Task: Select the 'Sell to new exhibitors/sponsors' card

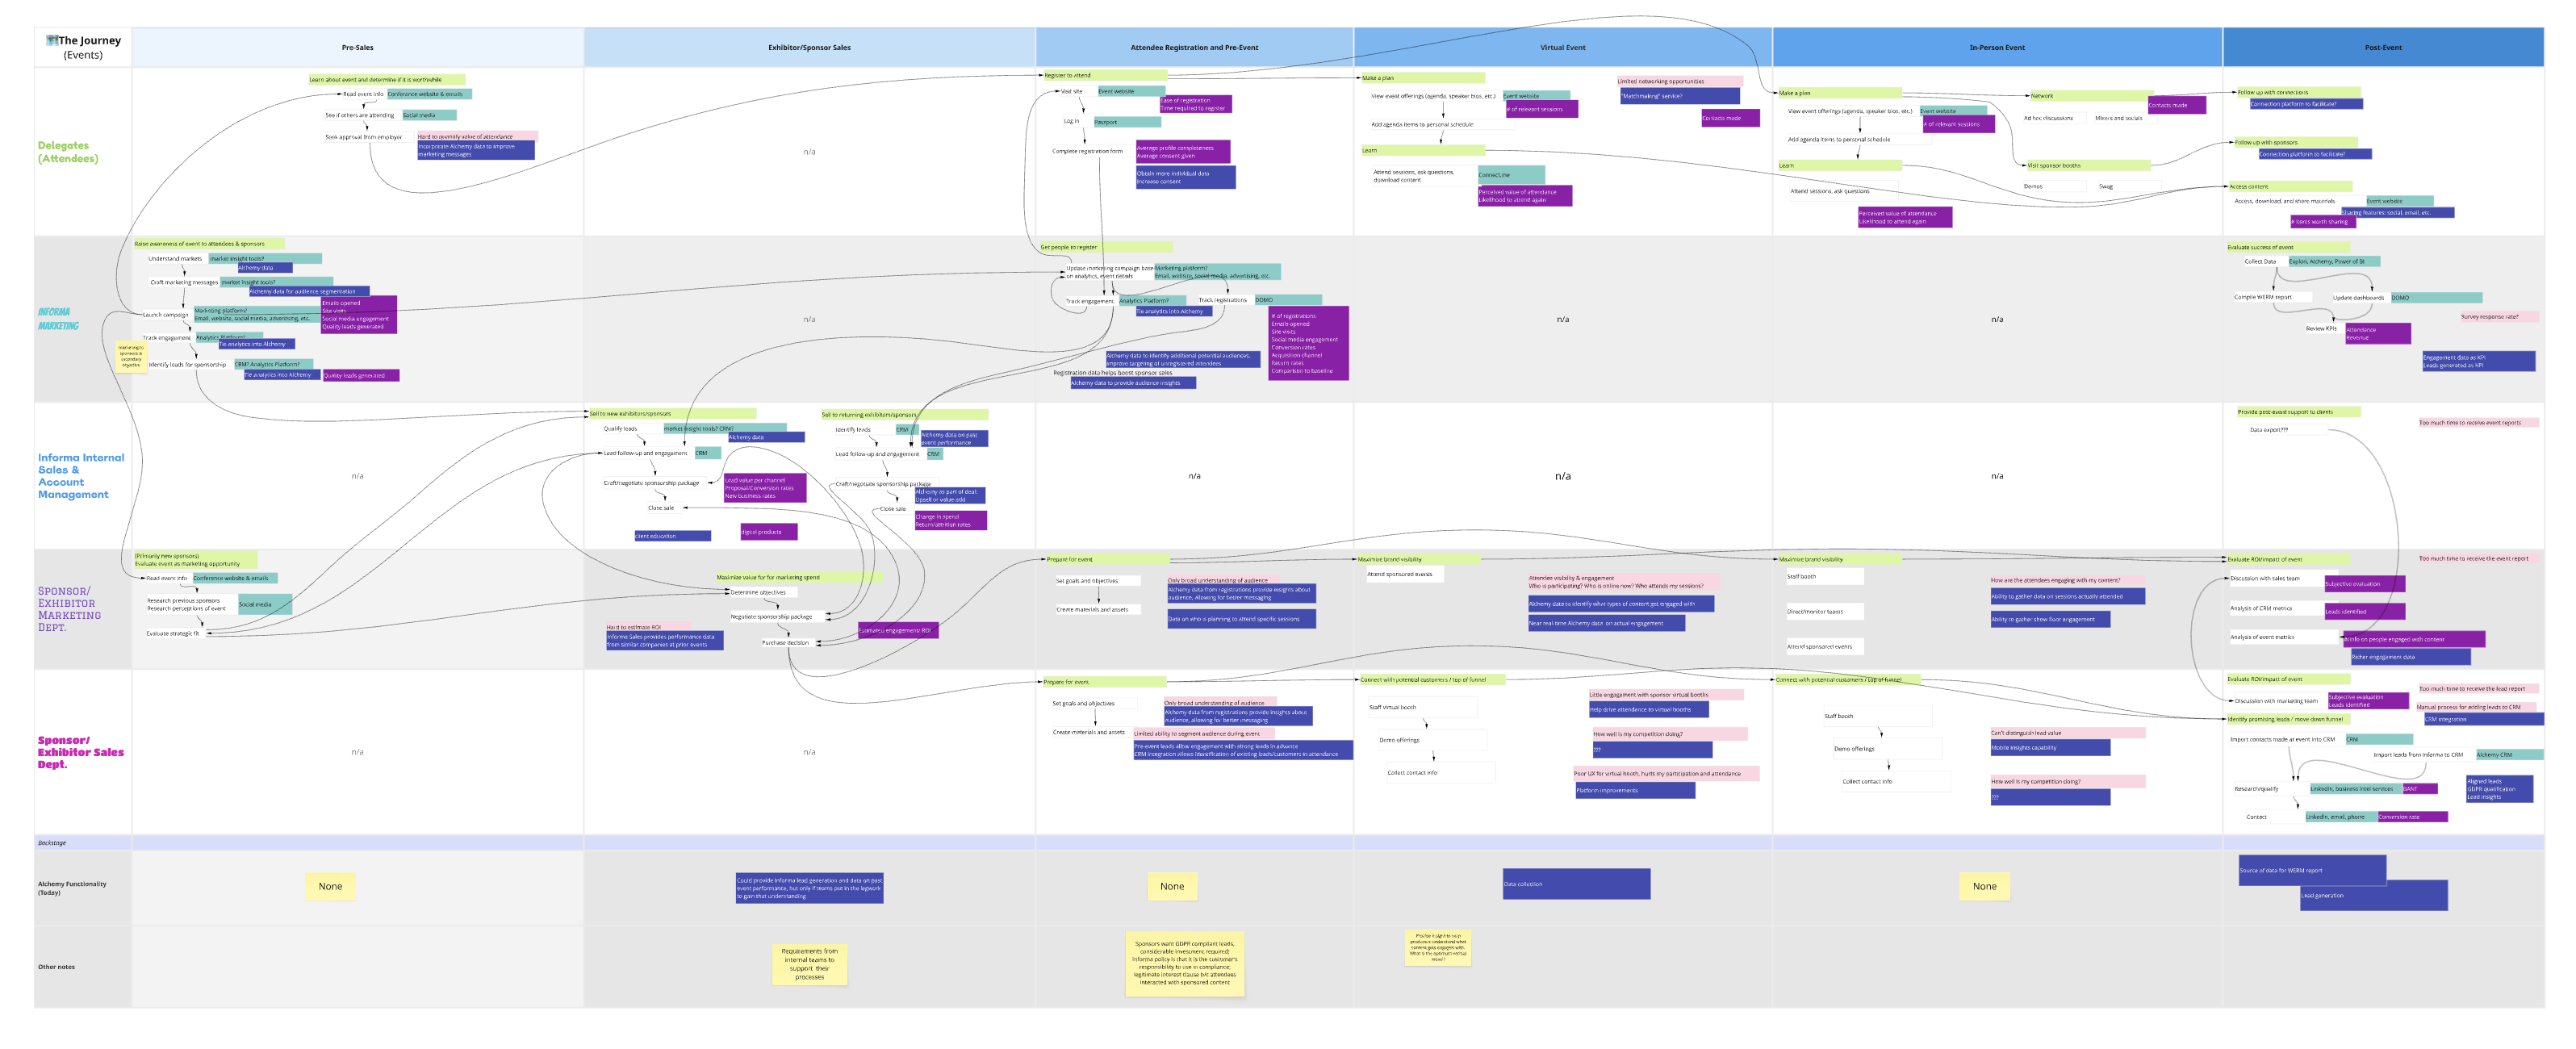Action: pos(672,414)
